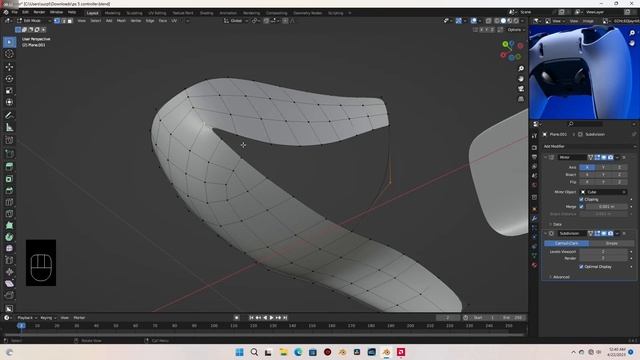
Task: Select Catmull-Clark subdivision type
Action: [x=567, y=243]
